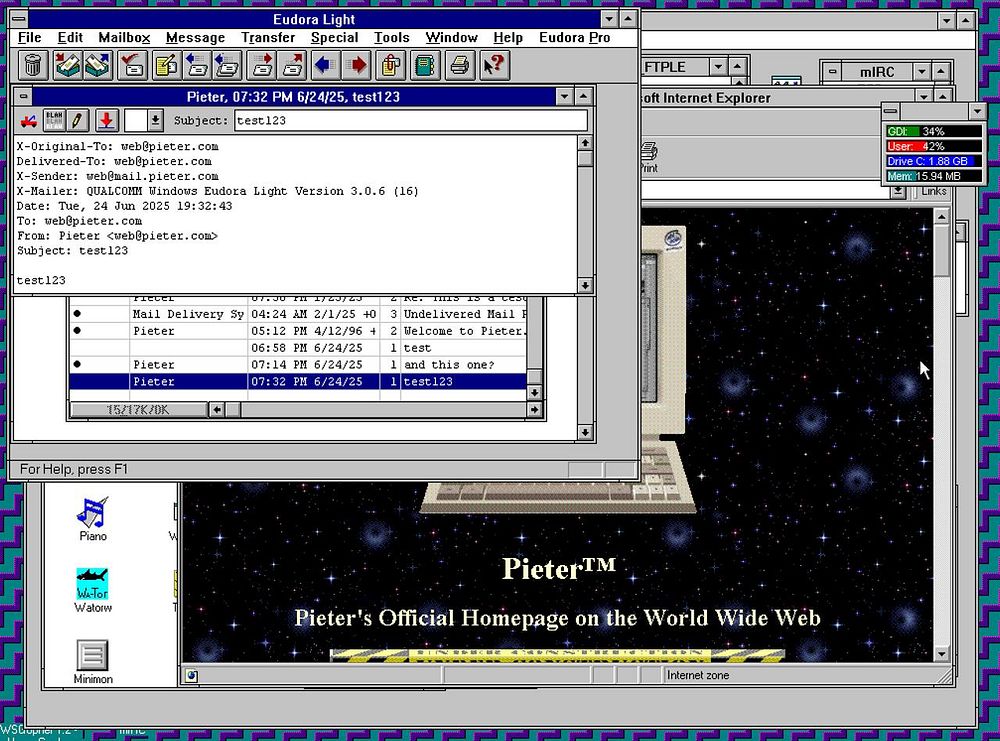Open the Address Book green notebook icon
This screenshot has height=741, width=1000.
[425, 65]
